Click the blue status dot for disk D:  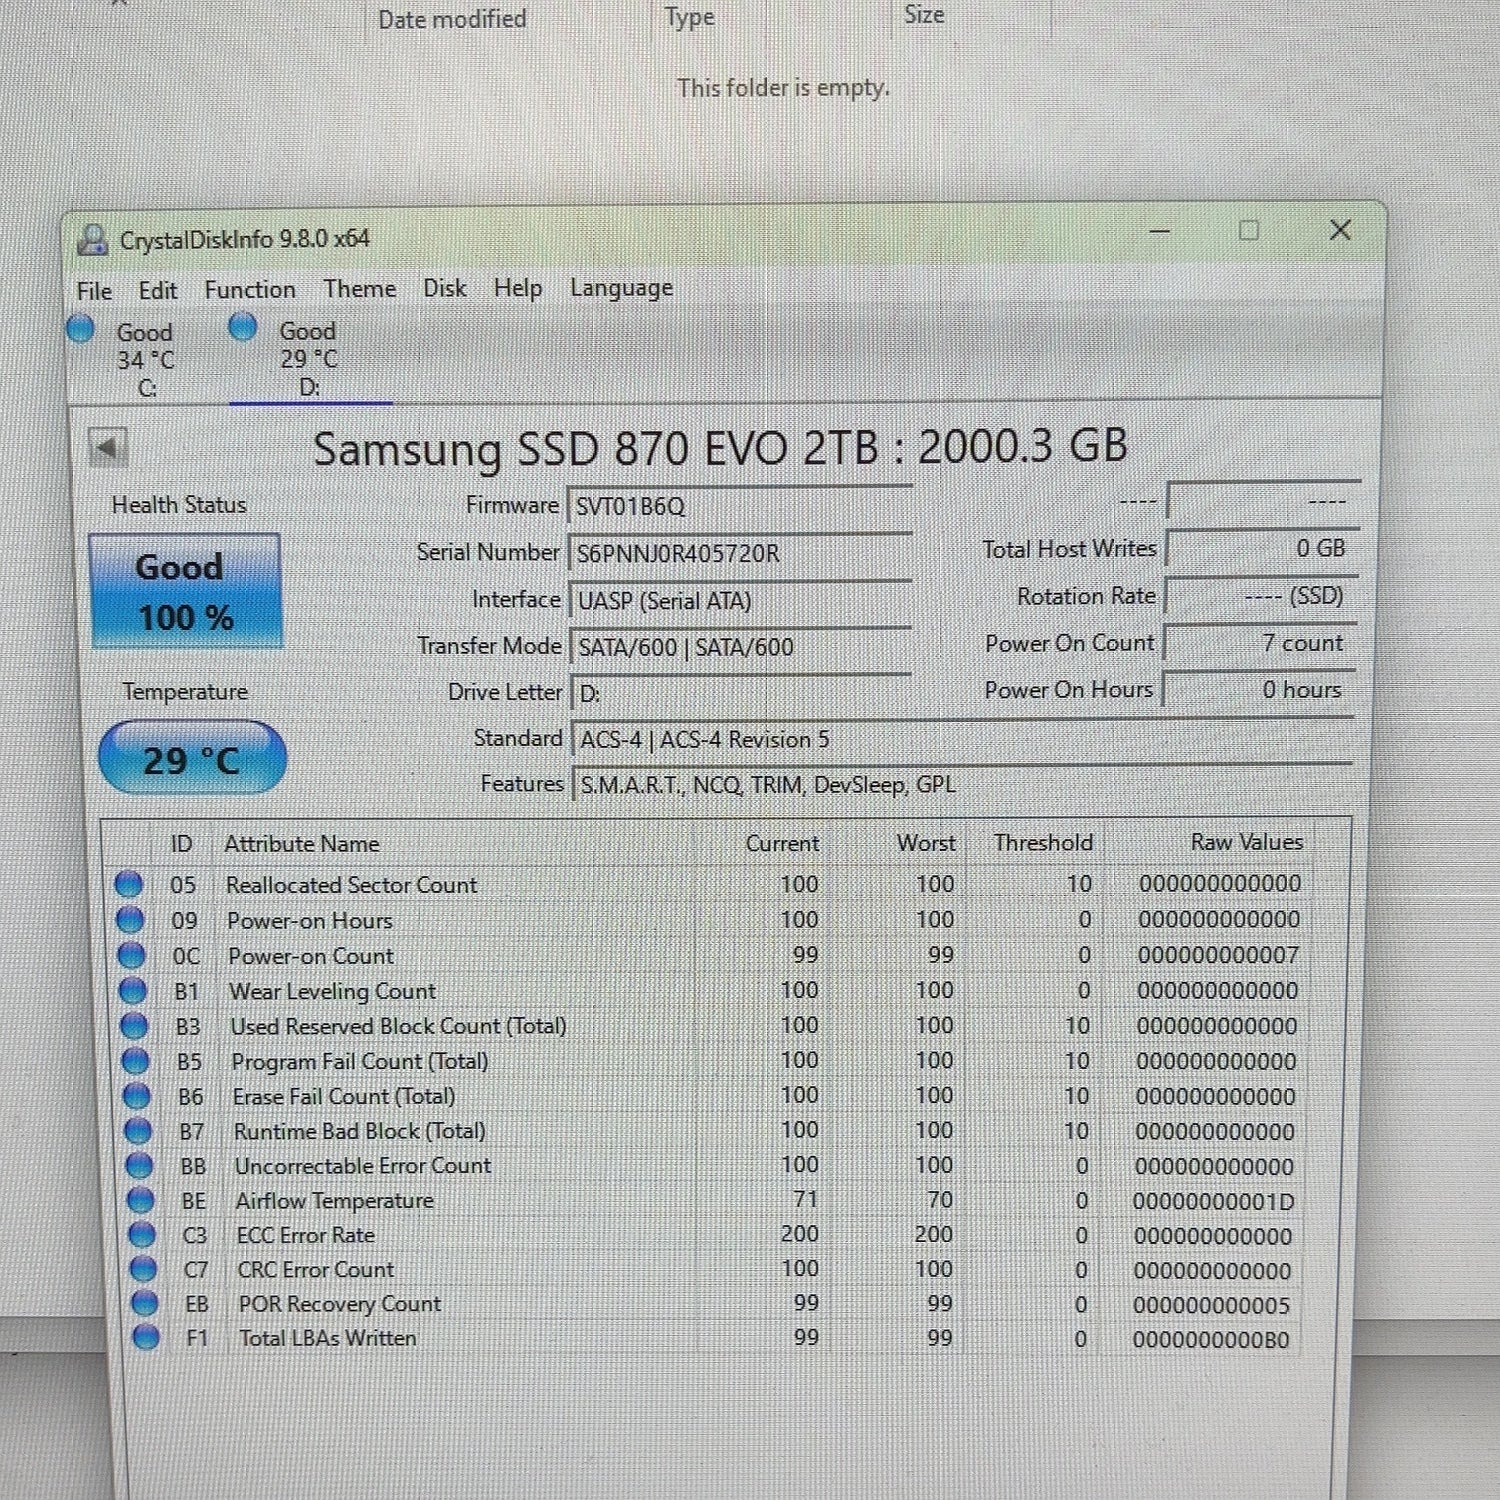[x=242, y=326]
